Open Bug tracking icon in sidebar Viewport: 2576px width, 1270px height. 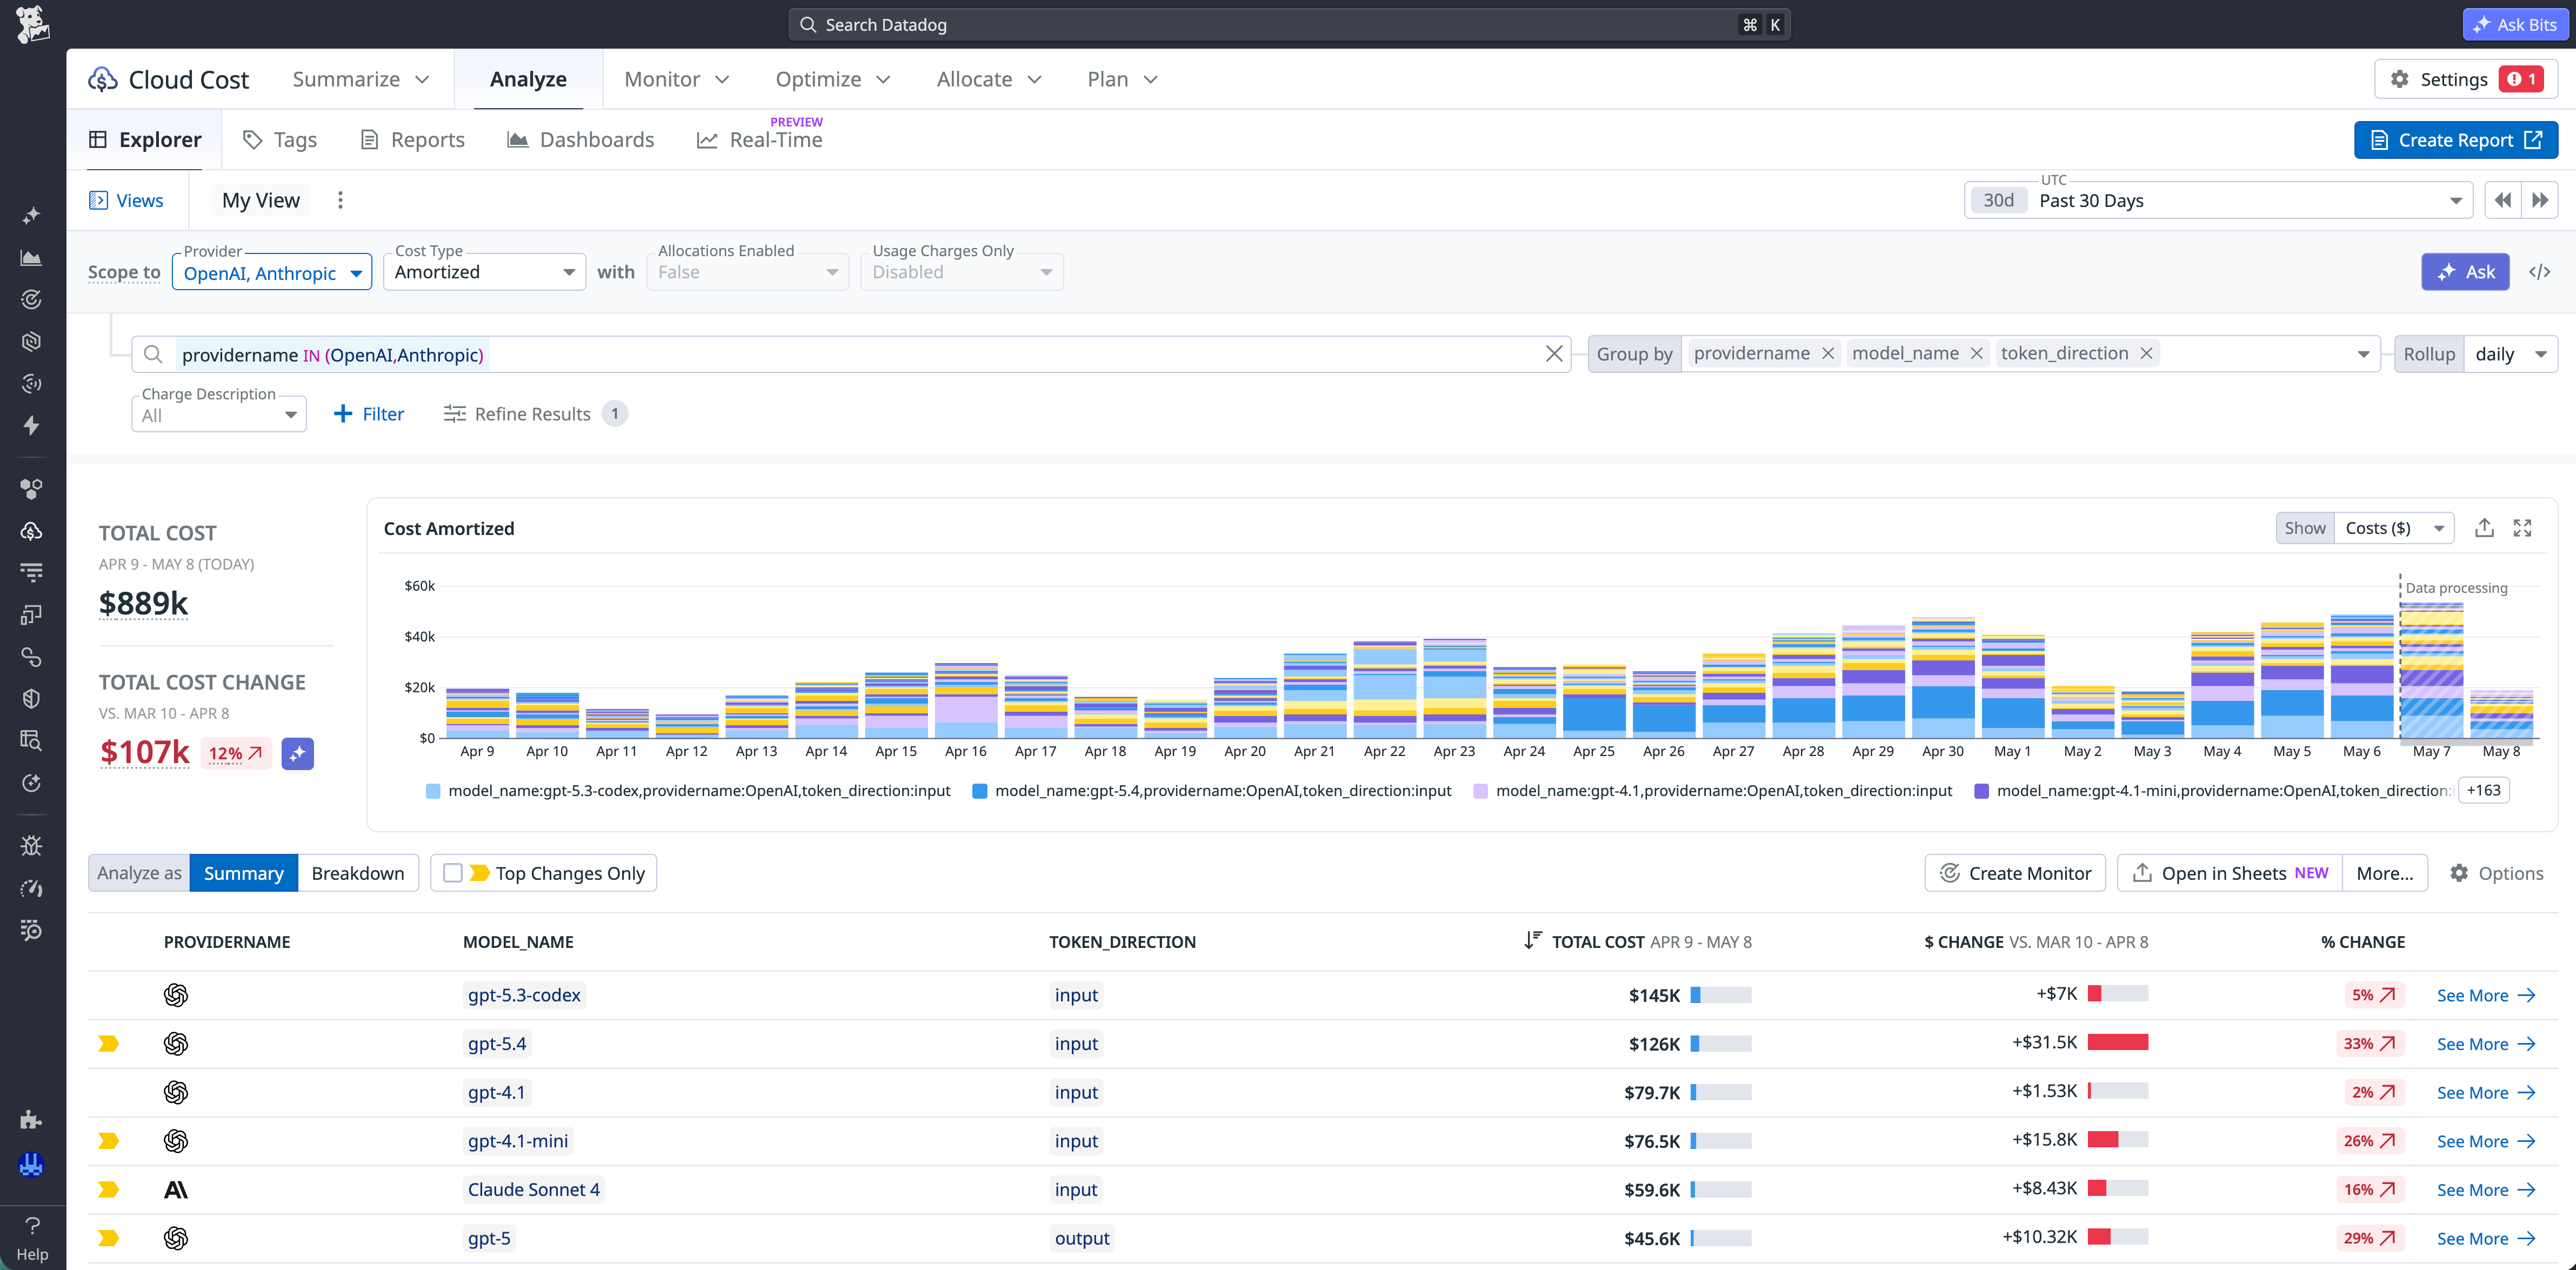[x=32, y=846]
